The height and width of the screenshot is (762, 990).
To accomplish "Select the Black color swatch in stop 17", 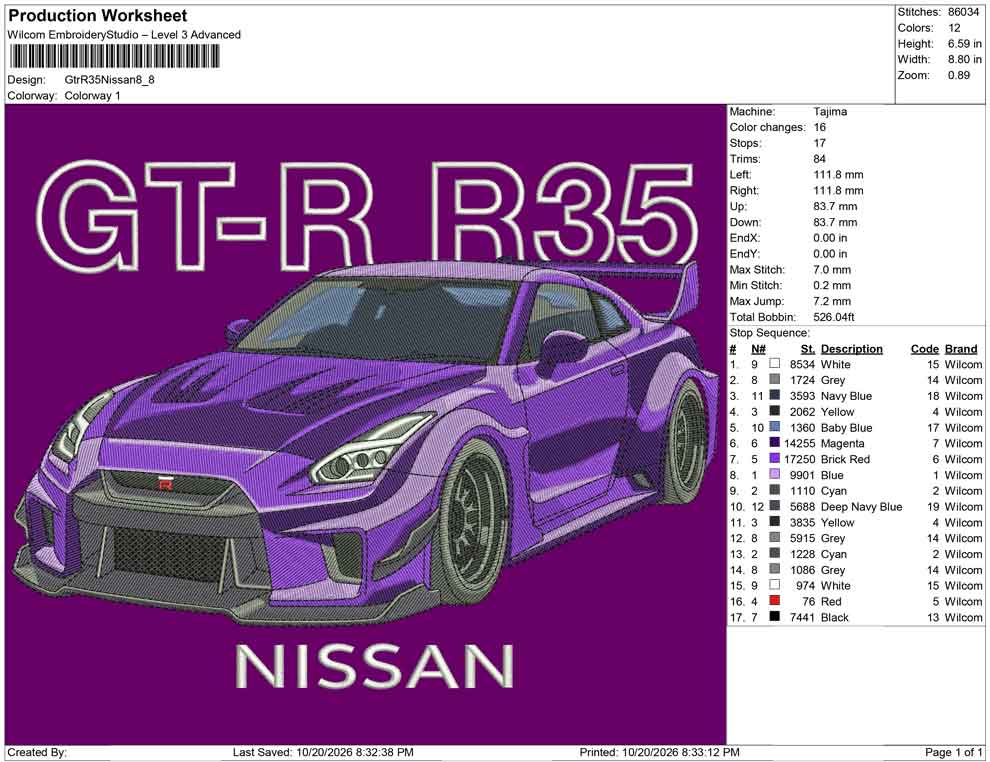I will click(x=775, y=616).
